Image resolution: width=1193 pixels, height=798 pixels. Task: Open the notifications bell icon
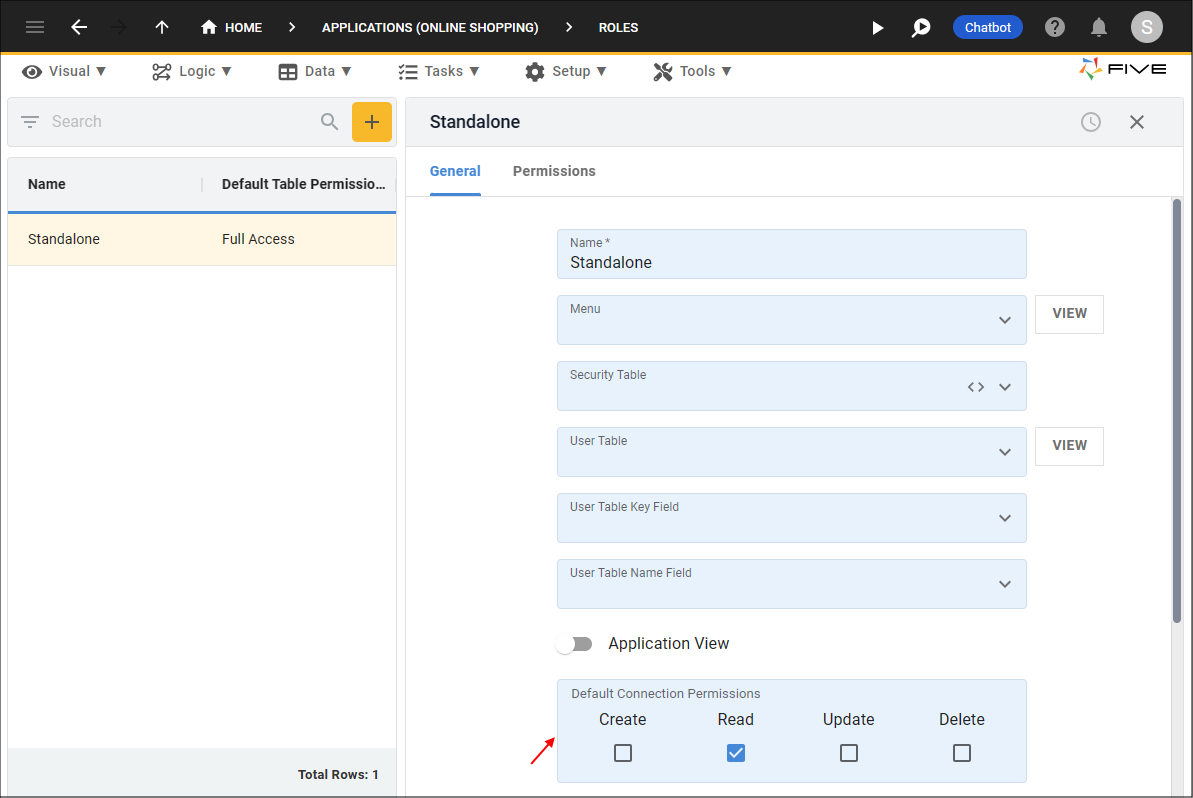click(x=1099, y=27)
